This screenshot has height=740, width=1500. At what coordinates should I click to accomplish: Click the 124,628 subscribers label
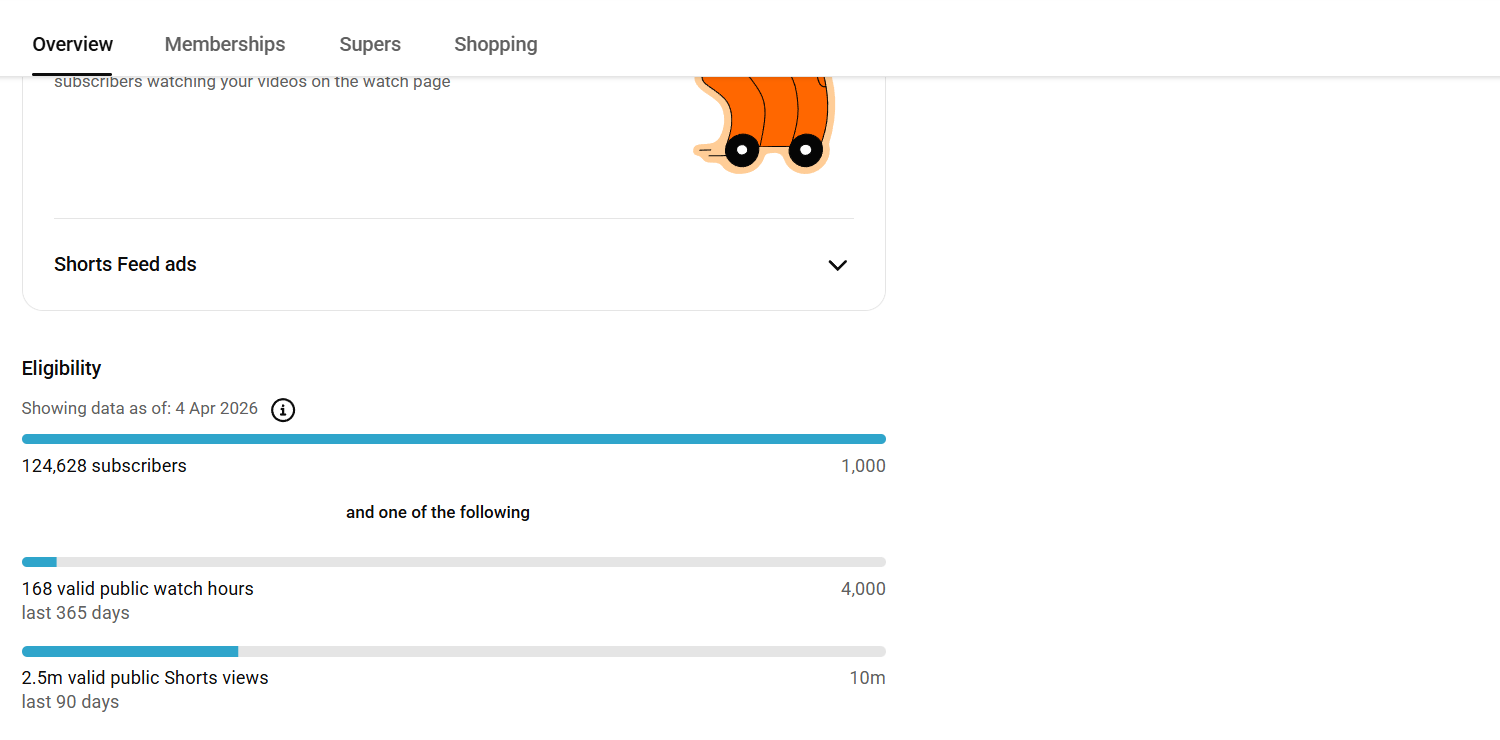click(x=104, y=466)
